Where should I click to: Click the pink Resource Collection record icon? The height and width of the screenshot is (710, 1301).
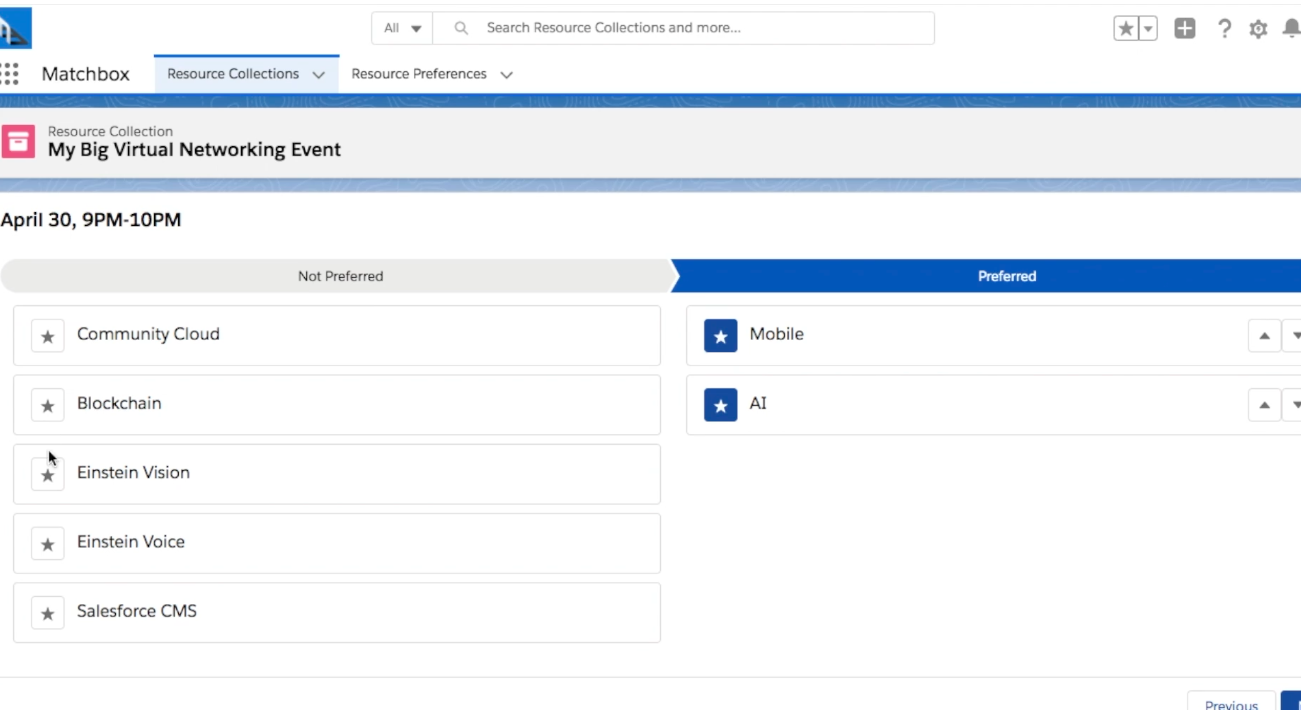click(x=18, y=141)
